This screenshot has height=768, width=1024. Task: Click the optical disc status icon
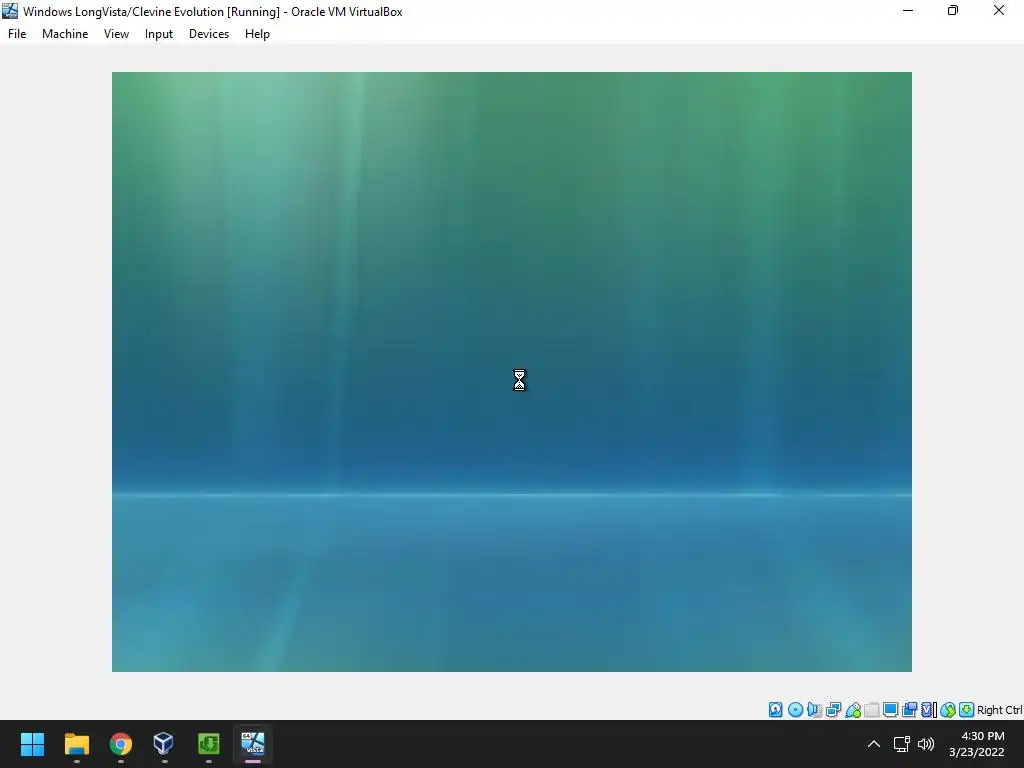[795, 710]
